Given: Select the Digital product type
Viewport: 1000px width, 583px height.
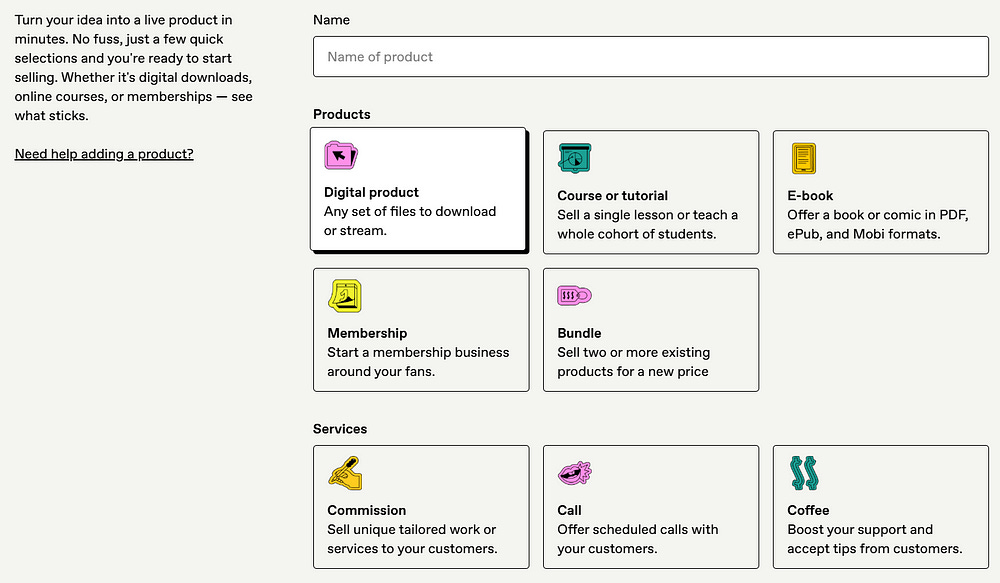Looking at the screenshot, I should tap(418, 189).
